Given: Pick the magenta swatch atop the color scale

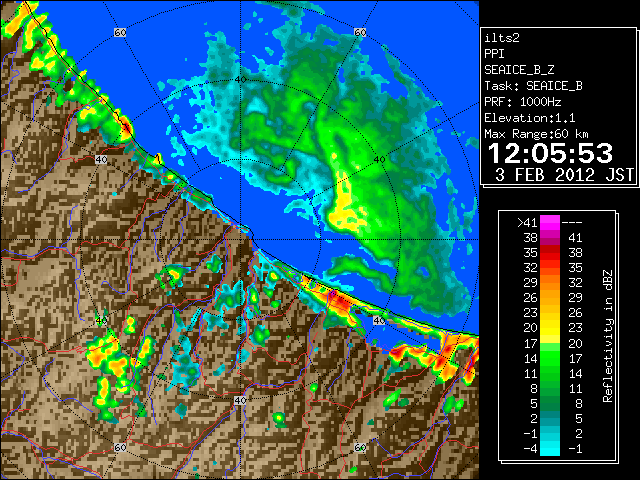Looking at the screenshot, I should [550, 223].
